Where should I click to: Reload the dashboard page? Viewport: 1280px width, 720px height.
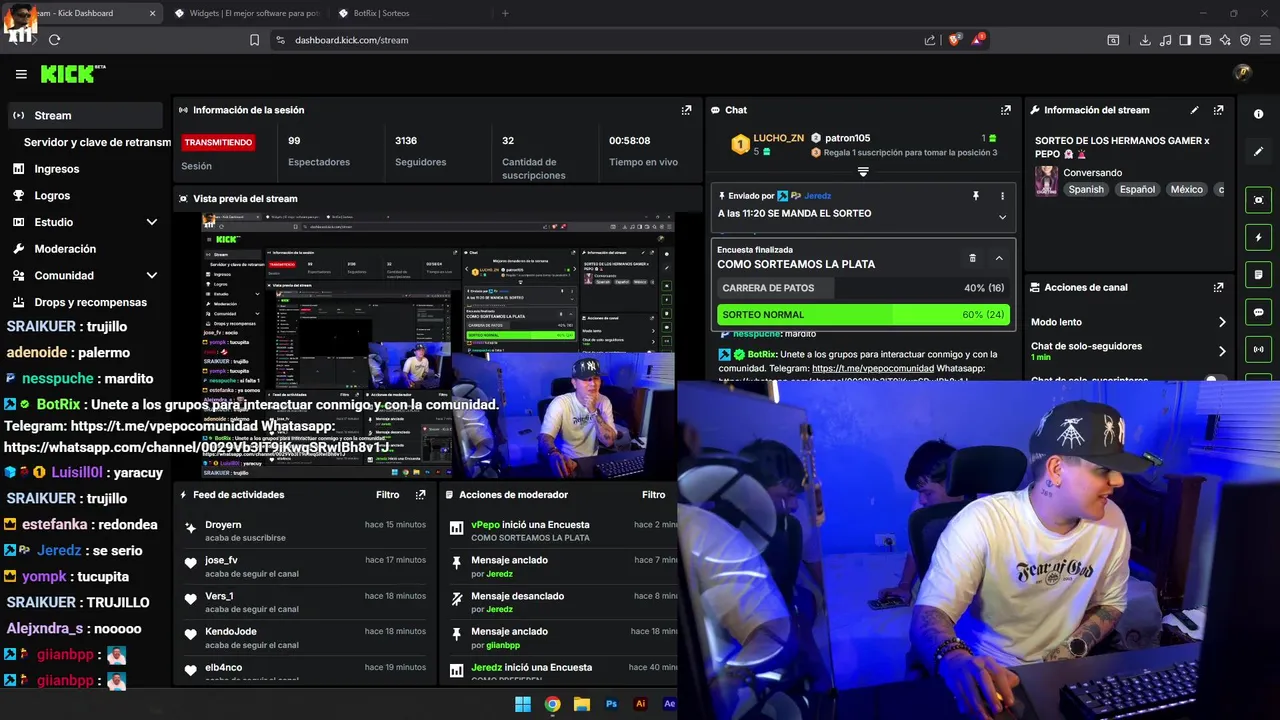(x=54, y=40)
